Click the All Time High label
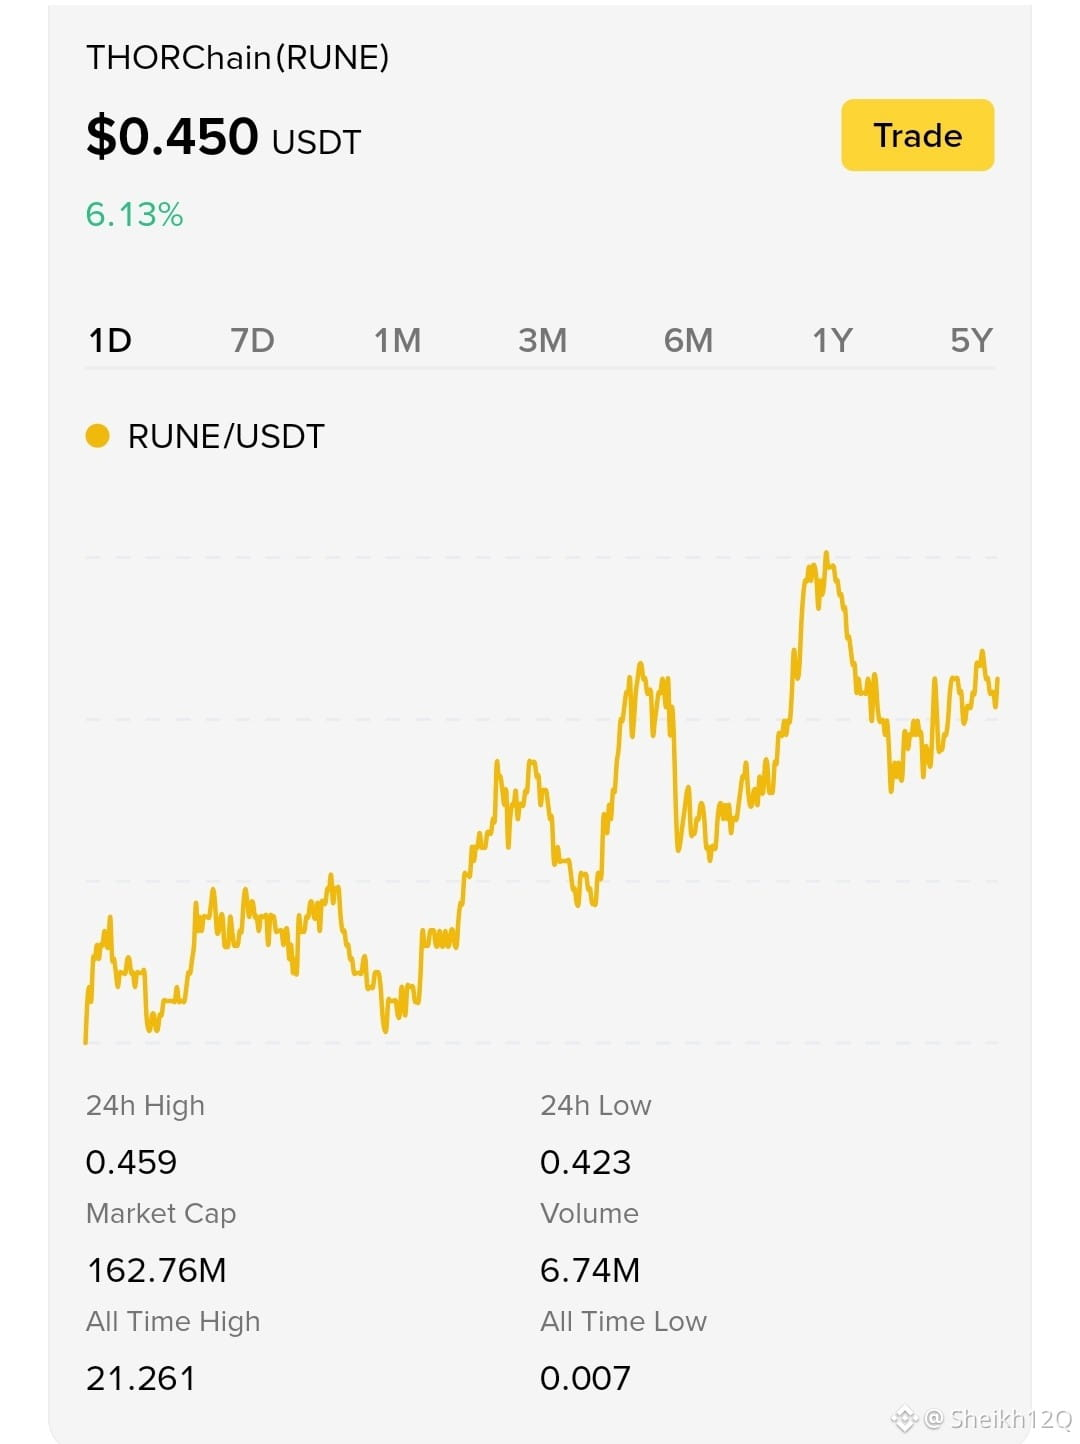The height and width of the screenshot is (1444, 1080). pos(173,1322)
